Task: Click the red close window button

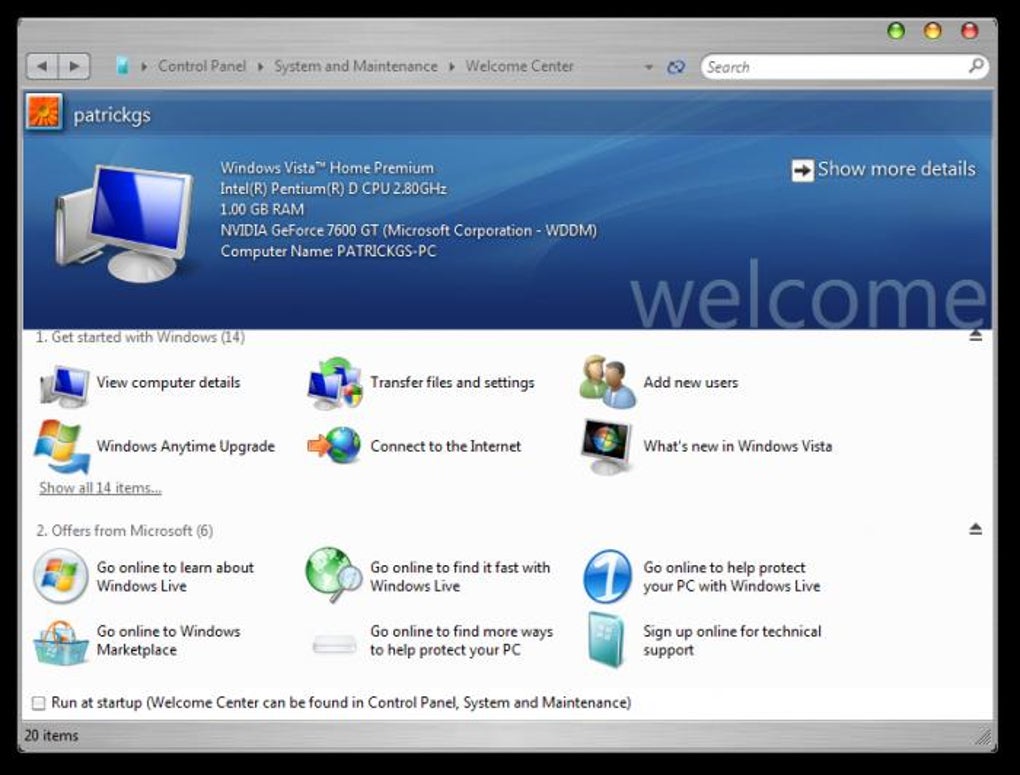Action: (970, 31)
